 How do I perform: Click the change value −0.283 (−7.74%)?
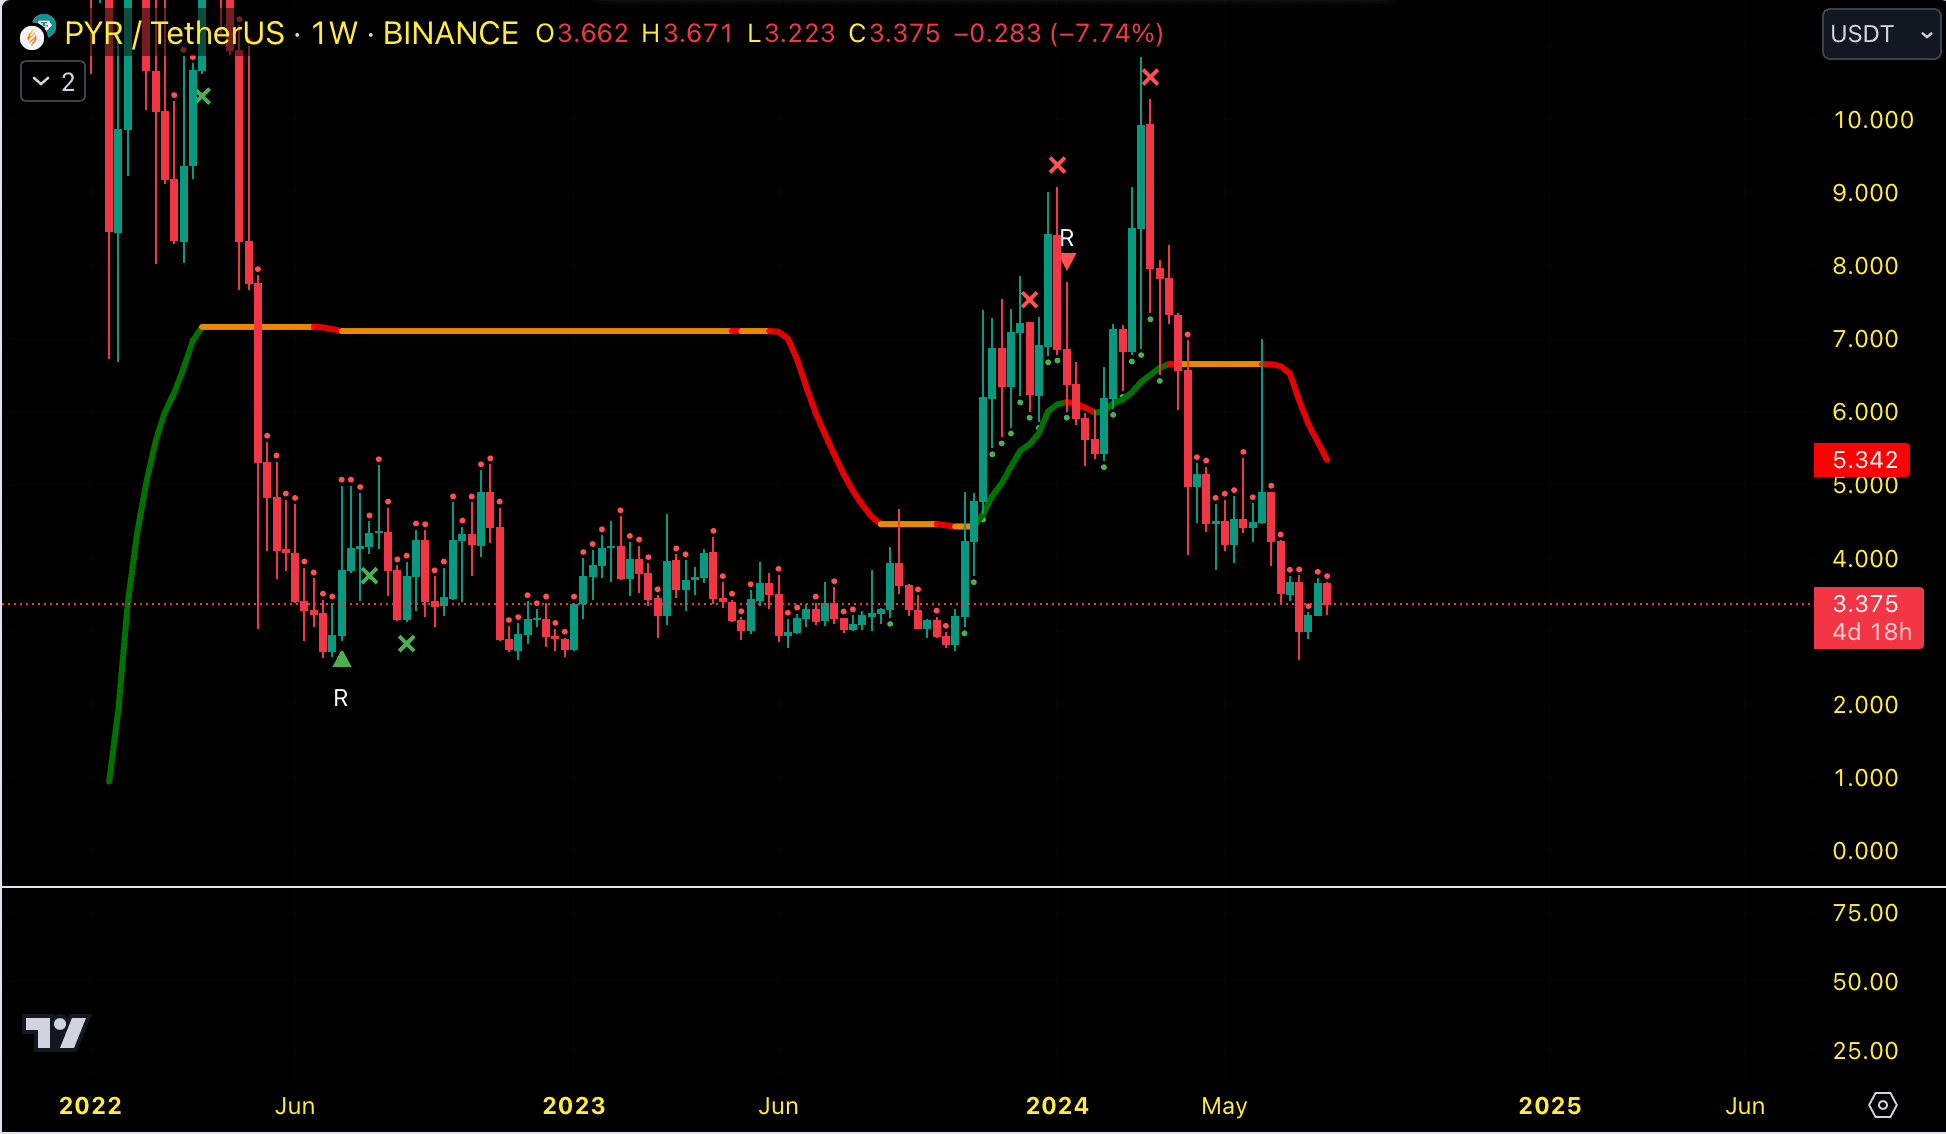tap(1058, 34)
